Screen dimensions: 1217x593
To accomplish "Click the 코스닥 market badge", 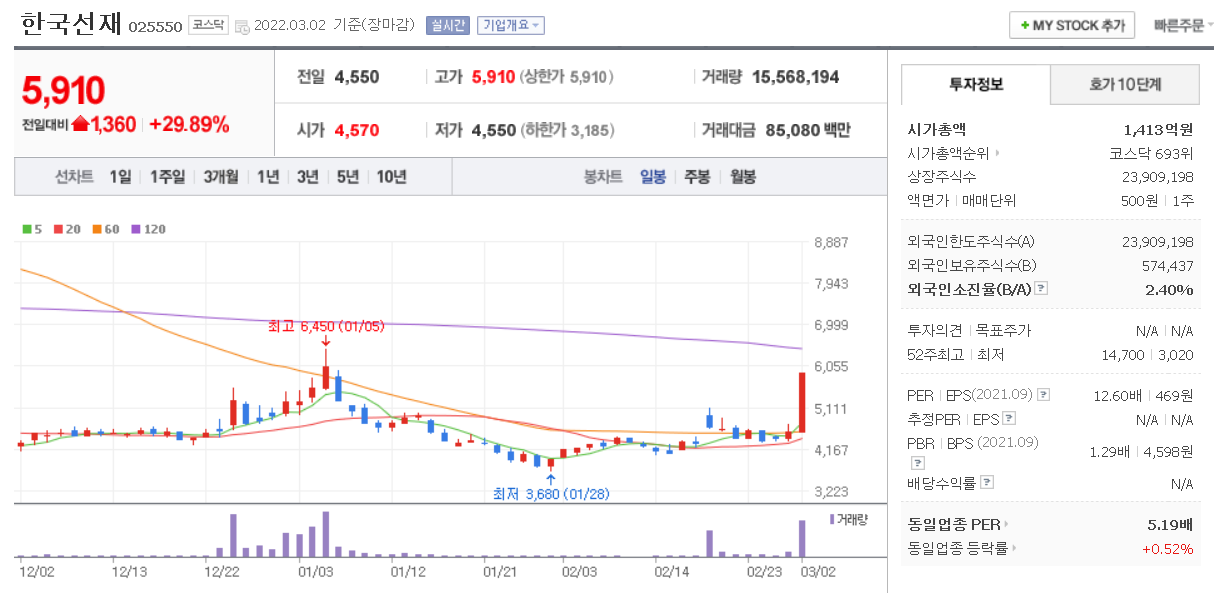I will pyautogui.click(x=208, y=26).
